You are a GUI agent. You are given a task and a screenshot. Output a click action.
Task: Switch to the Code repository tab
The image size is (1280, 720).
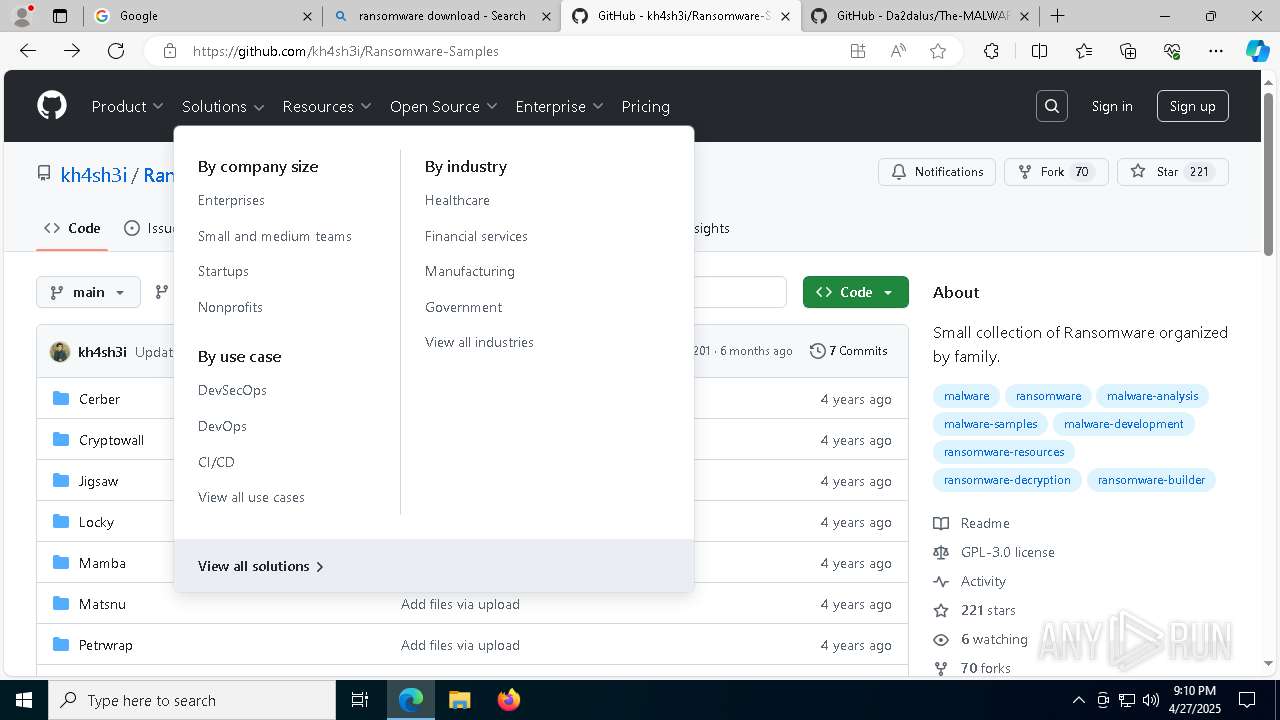[x=72, y=228]
